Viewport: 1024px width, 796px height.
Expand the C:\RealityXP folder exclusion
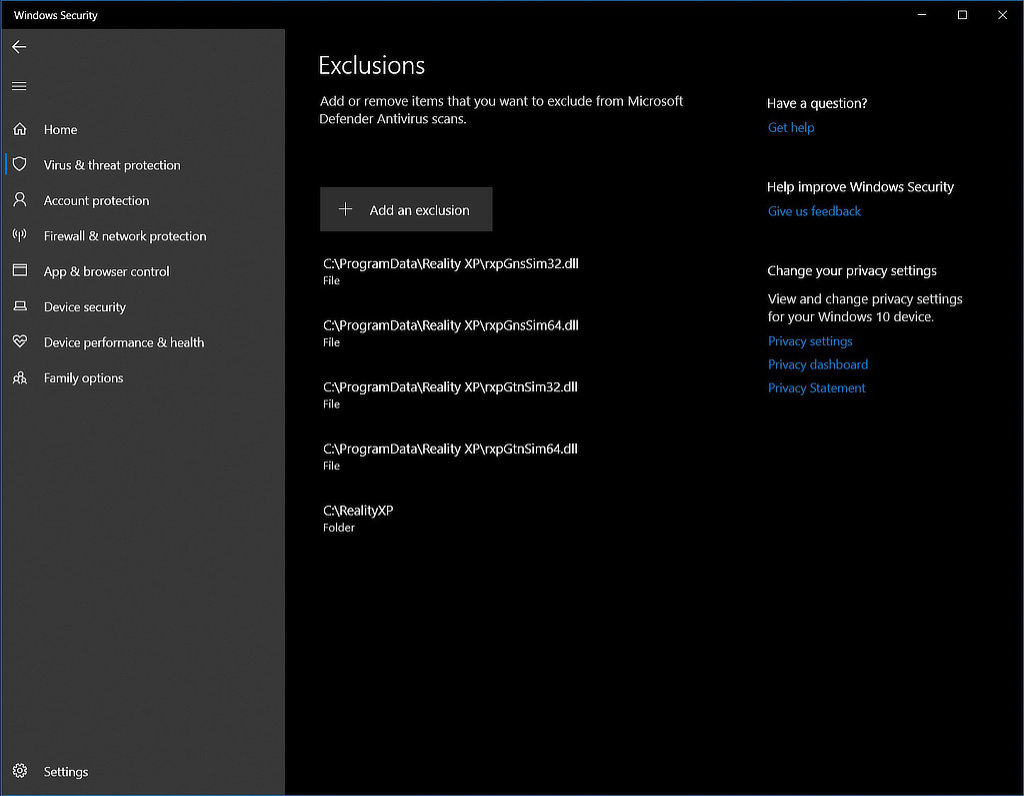click(358, 518)
